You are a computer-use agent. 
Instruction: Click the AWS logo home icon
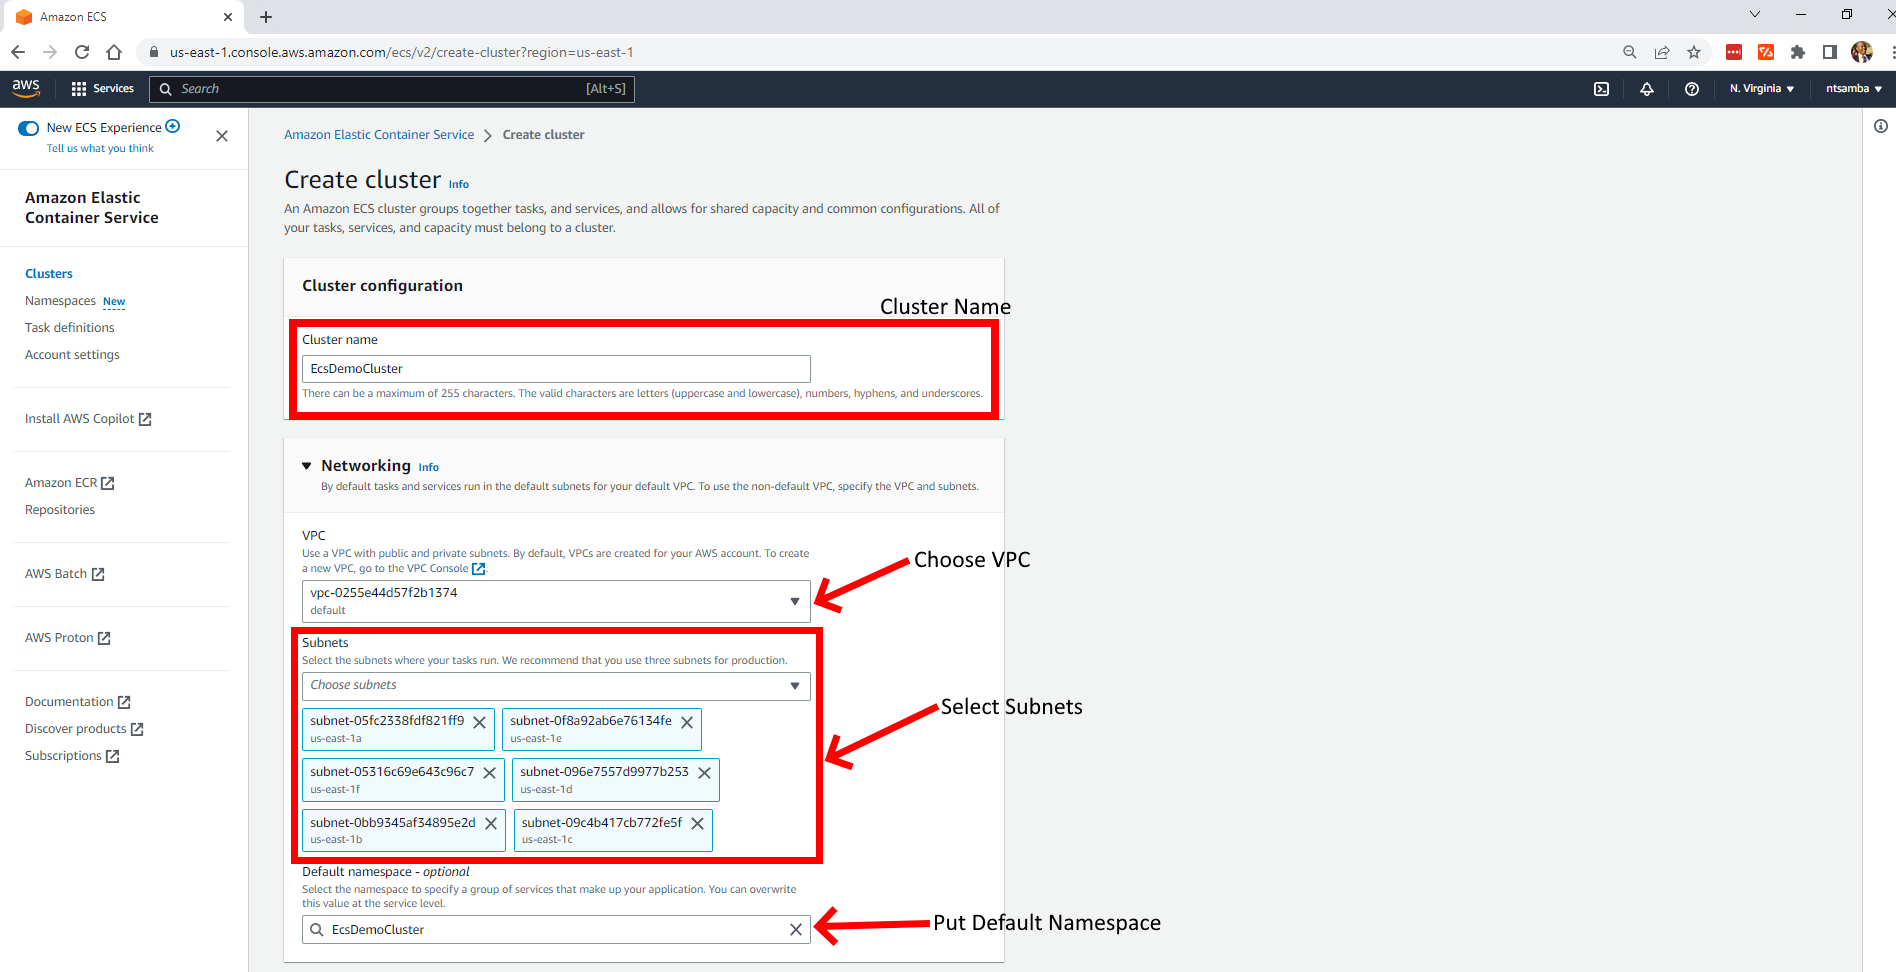tap(26, 88)
